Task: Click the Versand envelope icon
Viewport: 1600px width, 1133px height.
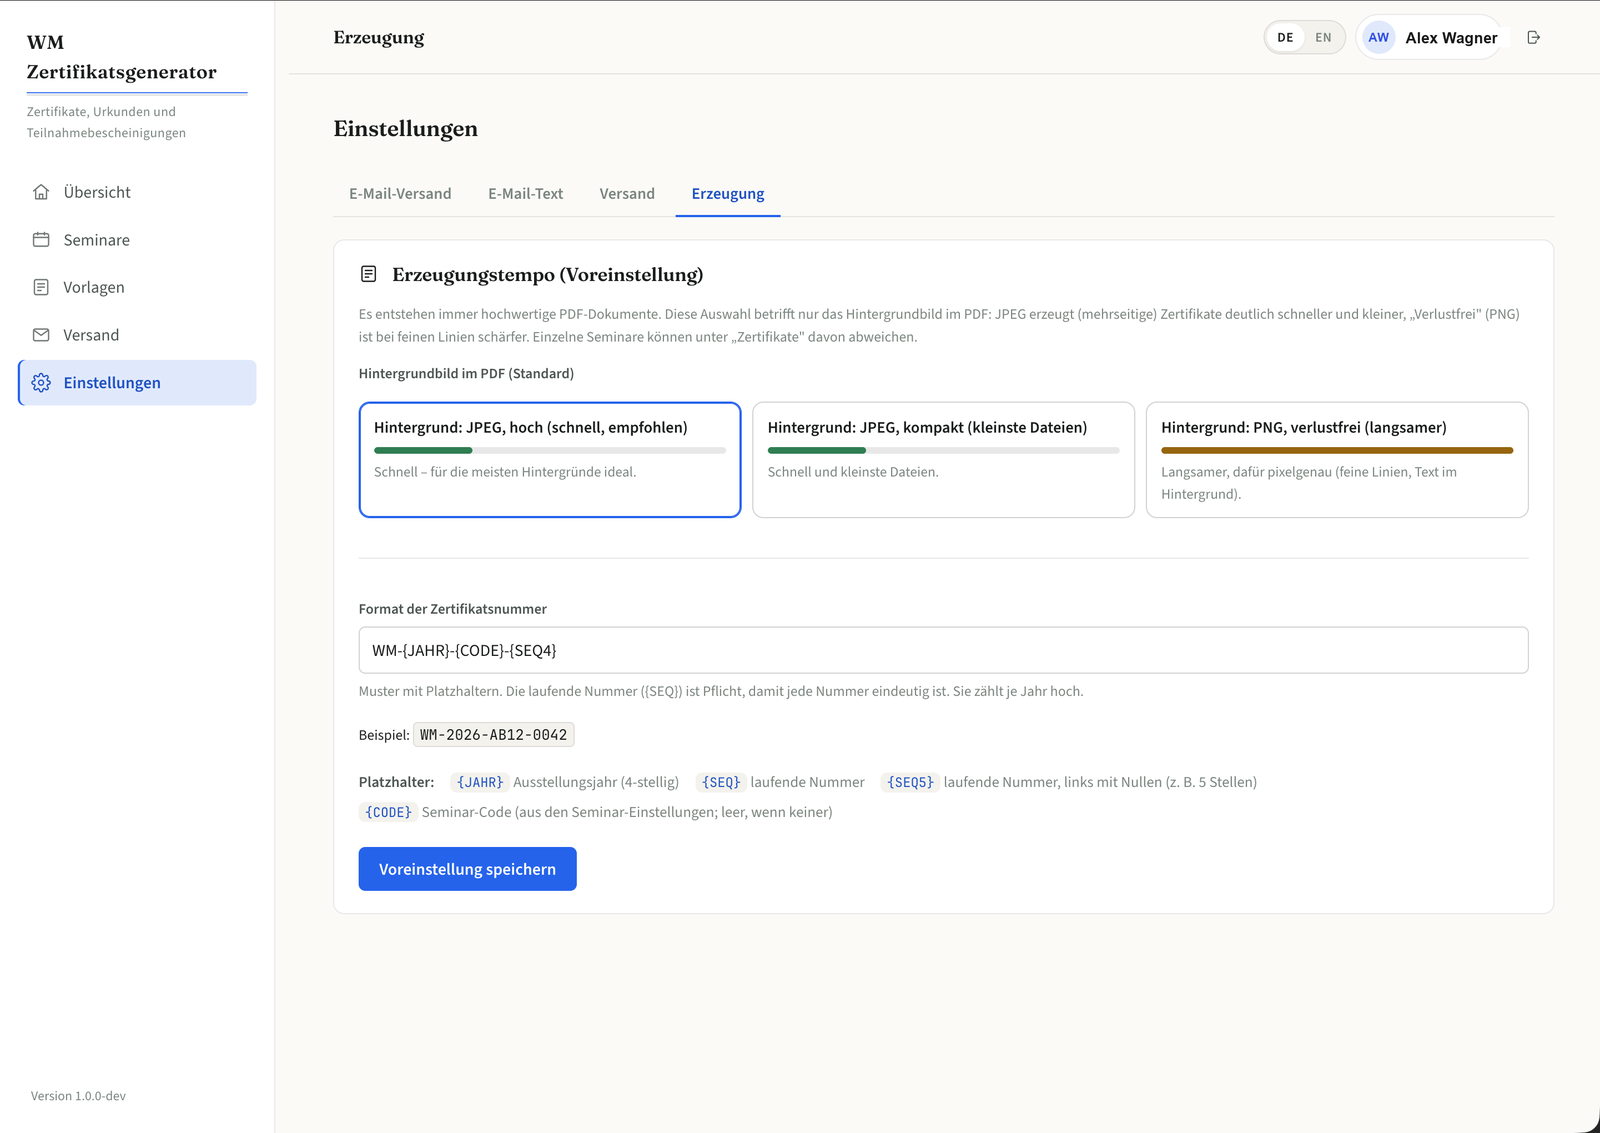Action: coord(41,335)
